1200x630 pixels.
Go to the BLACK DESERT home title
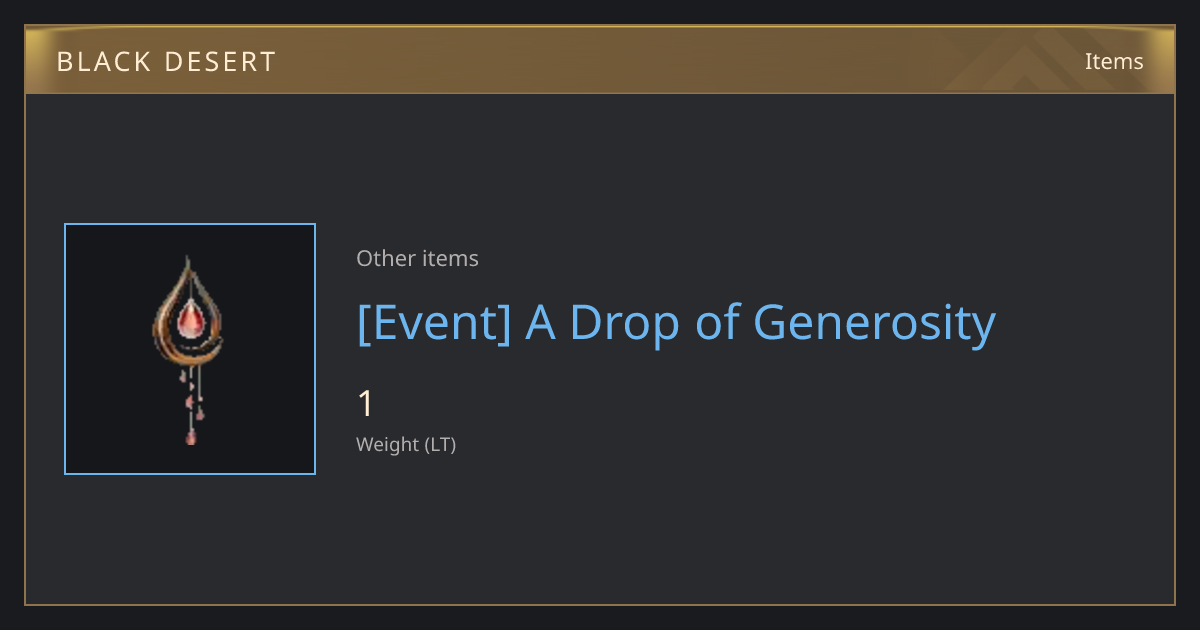(166, 61)
